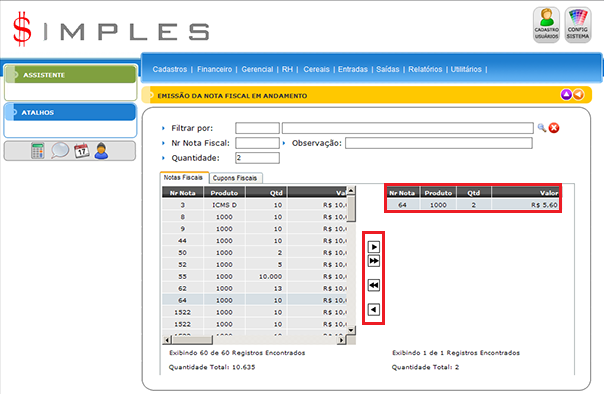Open the Cadastro Usuários icon
604x394 pixels.
click(x=546, y=25)
